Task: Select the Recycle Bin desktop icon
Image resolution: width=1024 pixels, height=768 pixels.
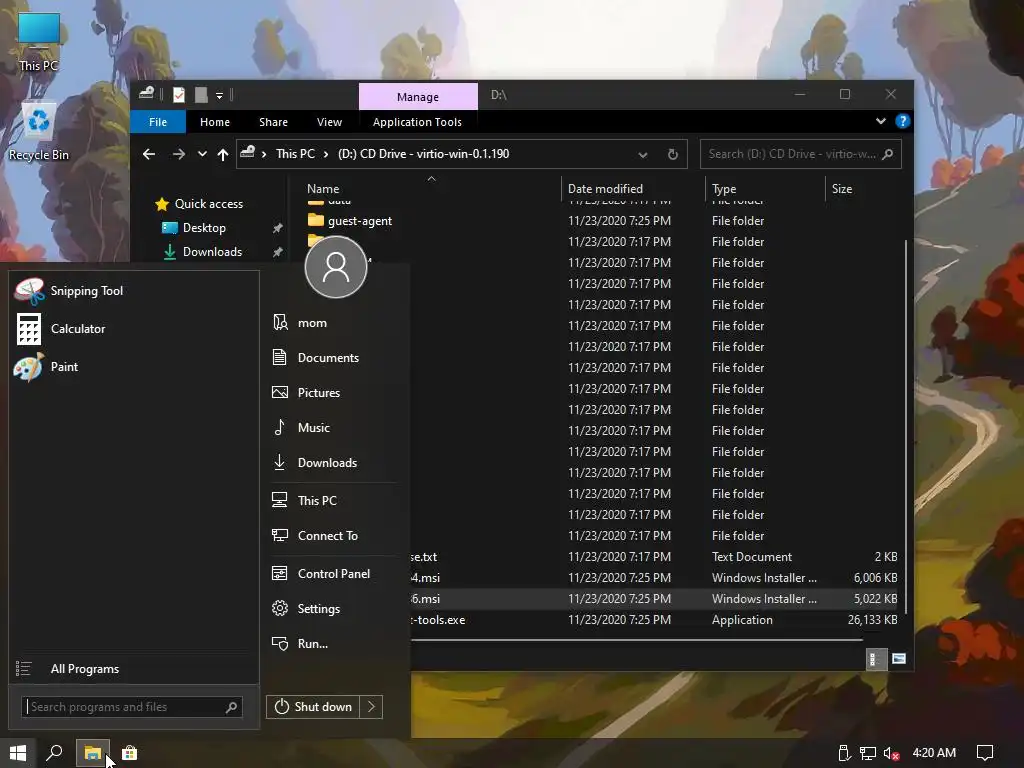Action: click(x=39, y=132)
